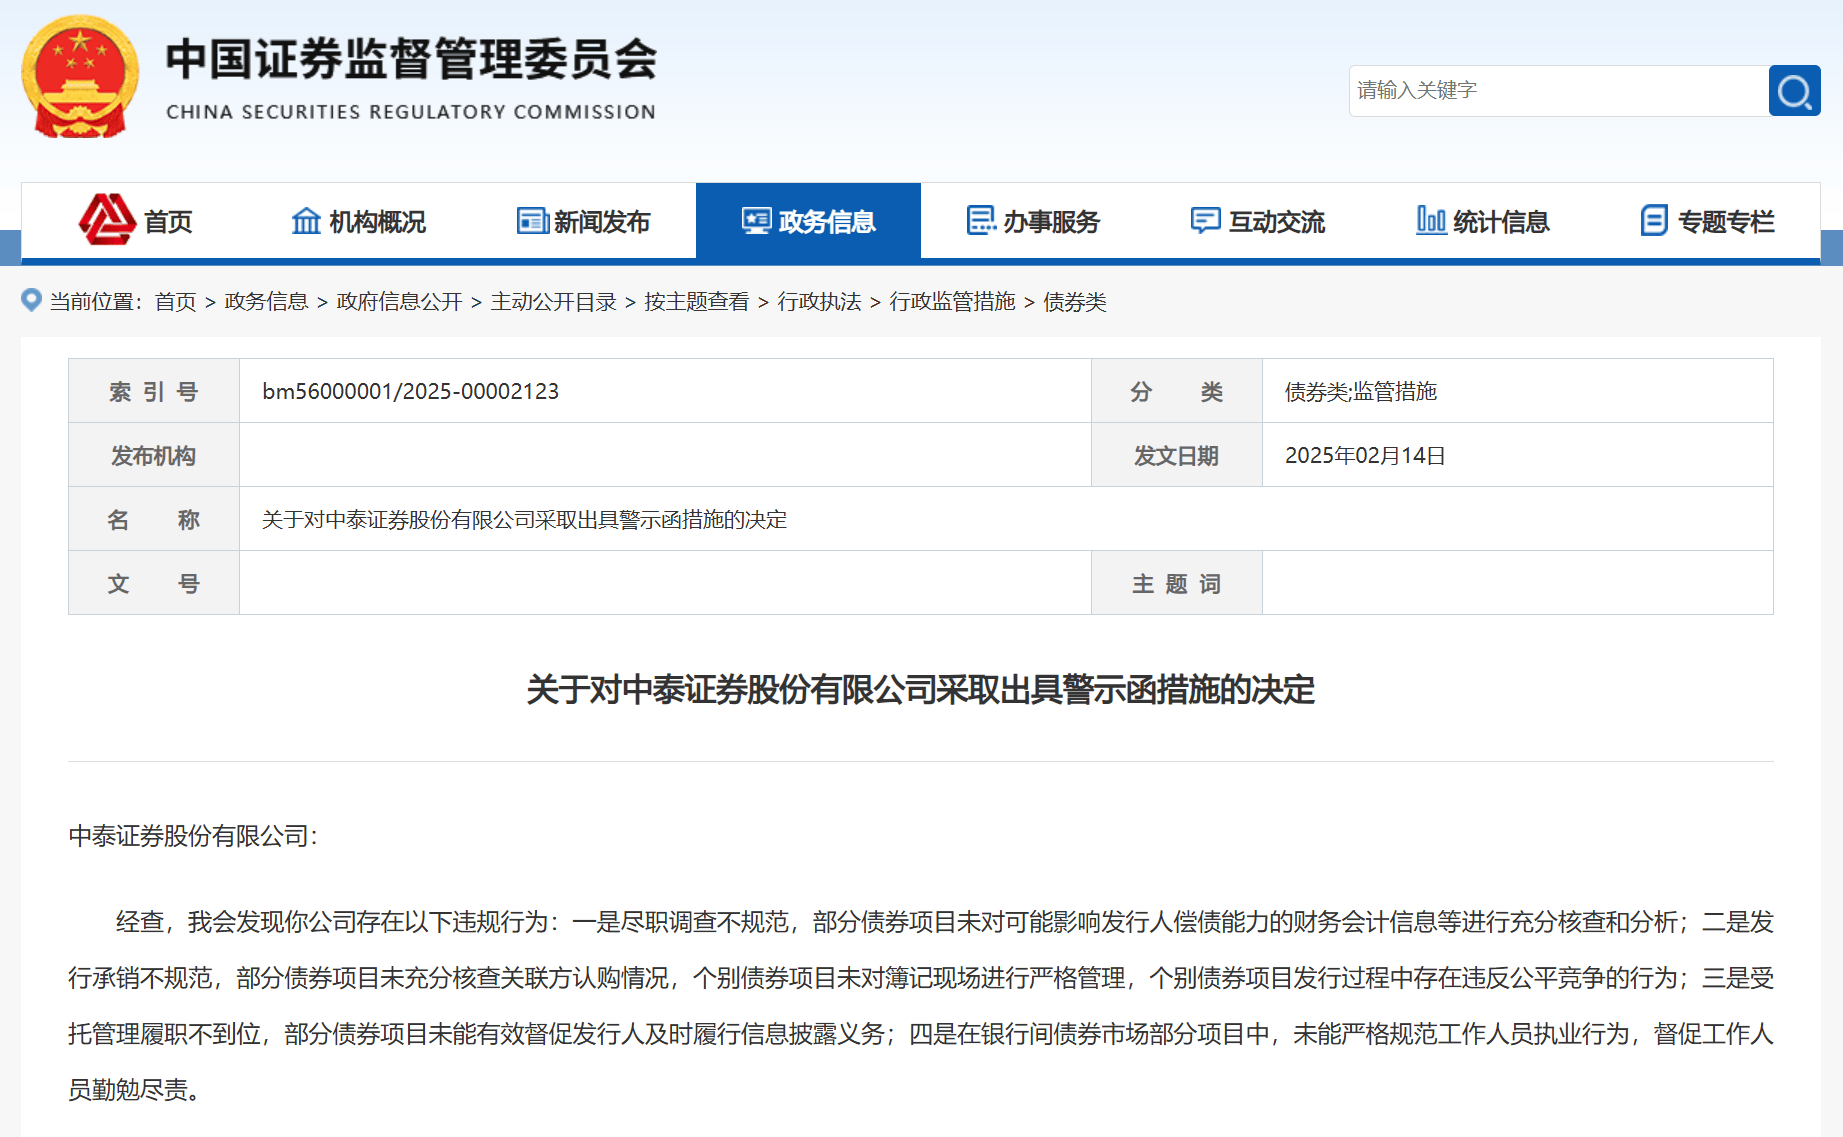
Task: Click the 统计信息 bar chart icon
Action: (1430, 220)
